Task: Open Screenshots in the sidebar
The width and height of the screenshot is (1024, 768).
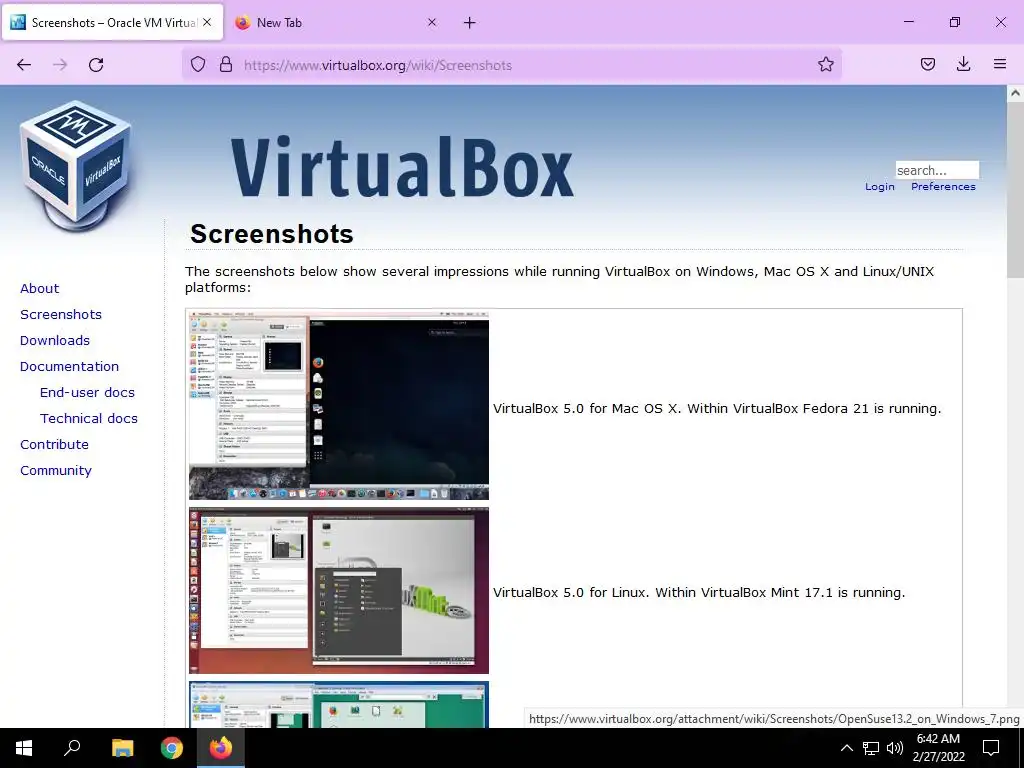Action: click(x=61, y=315)
